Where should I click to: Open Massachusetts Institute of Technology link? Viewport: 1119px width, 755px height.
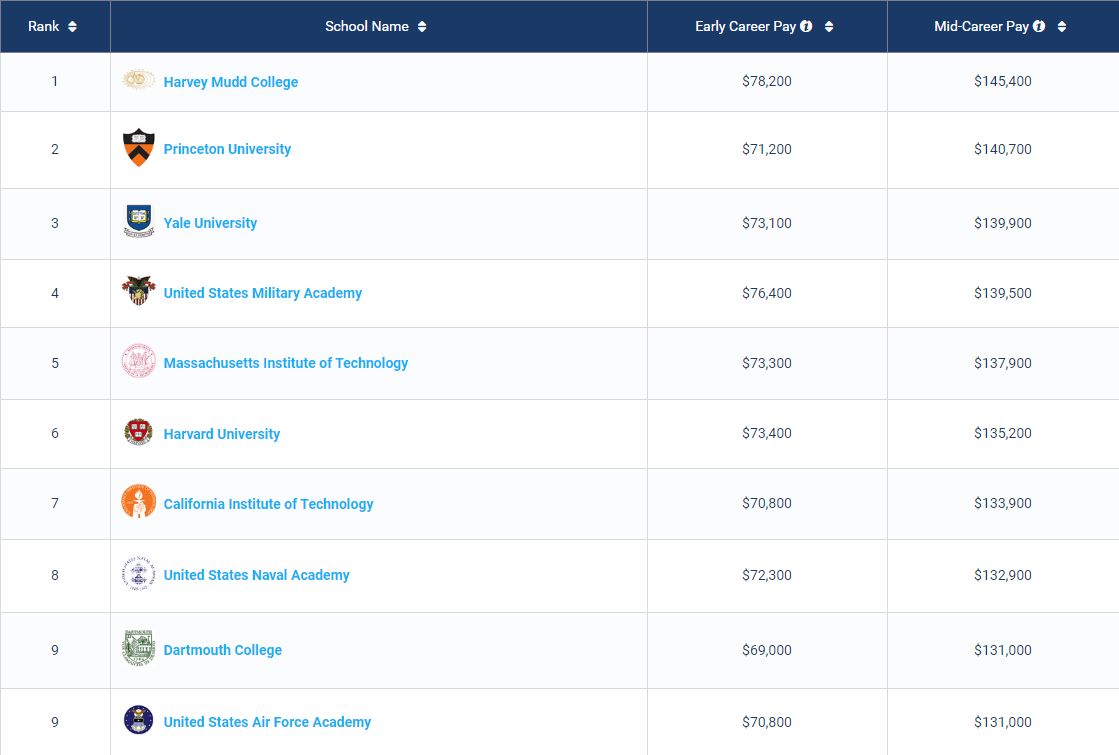click(285, 363)
